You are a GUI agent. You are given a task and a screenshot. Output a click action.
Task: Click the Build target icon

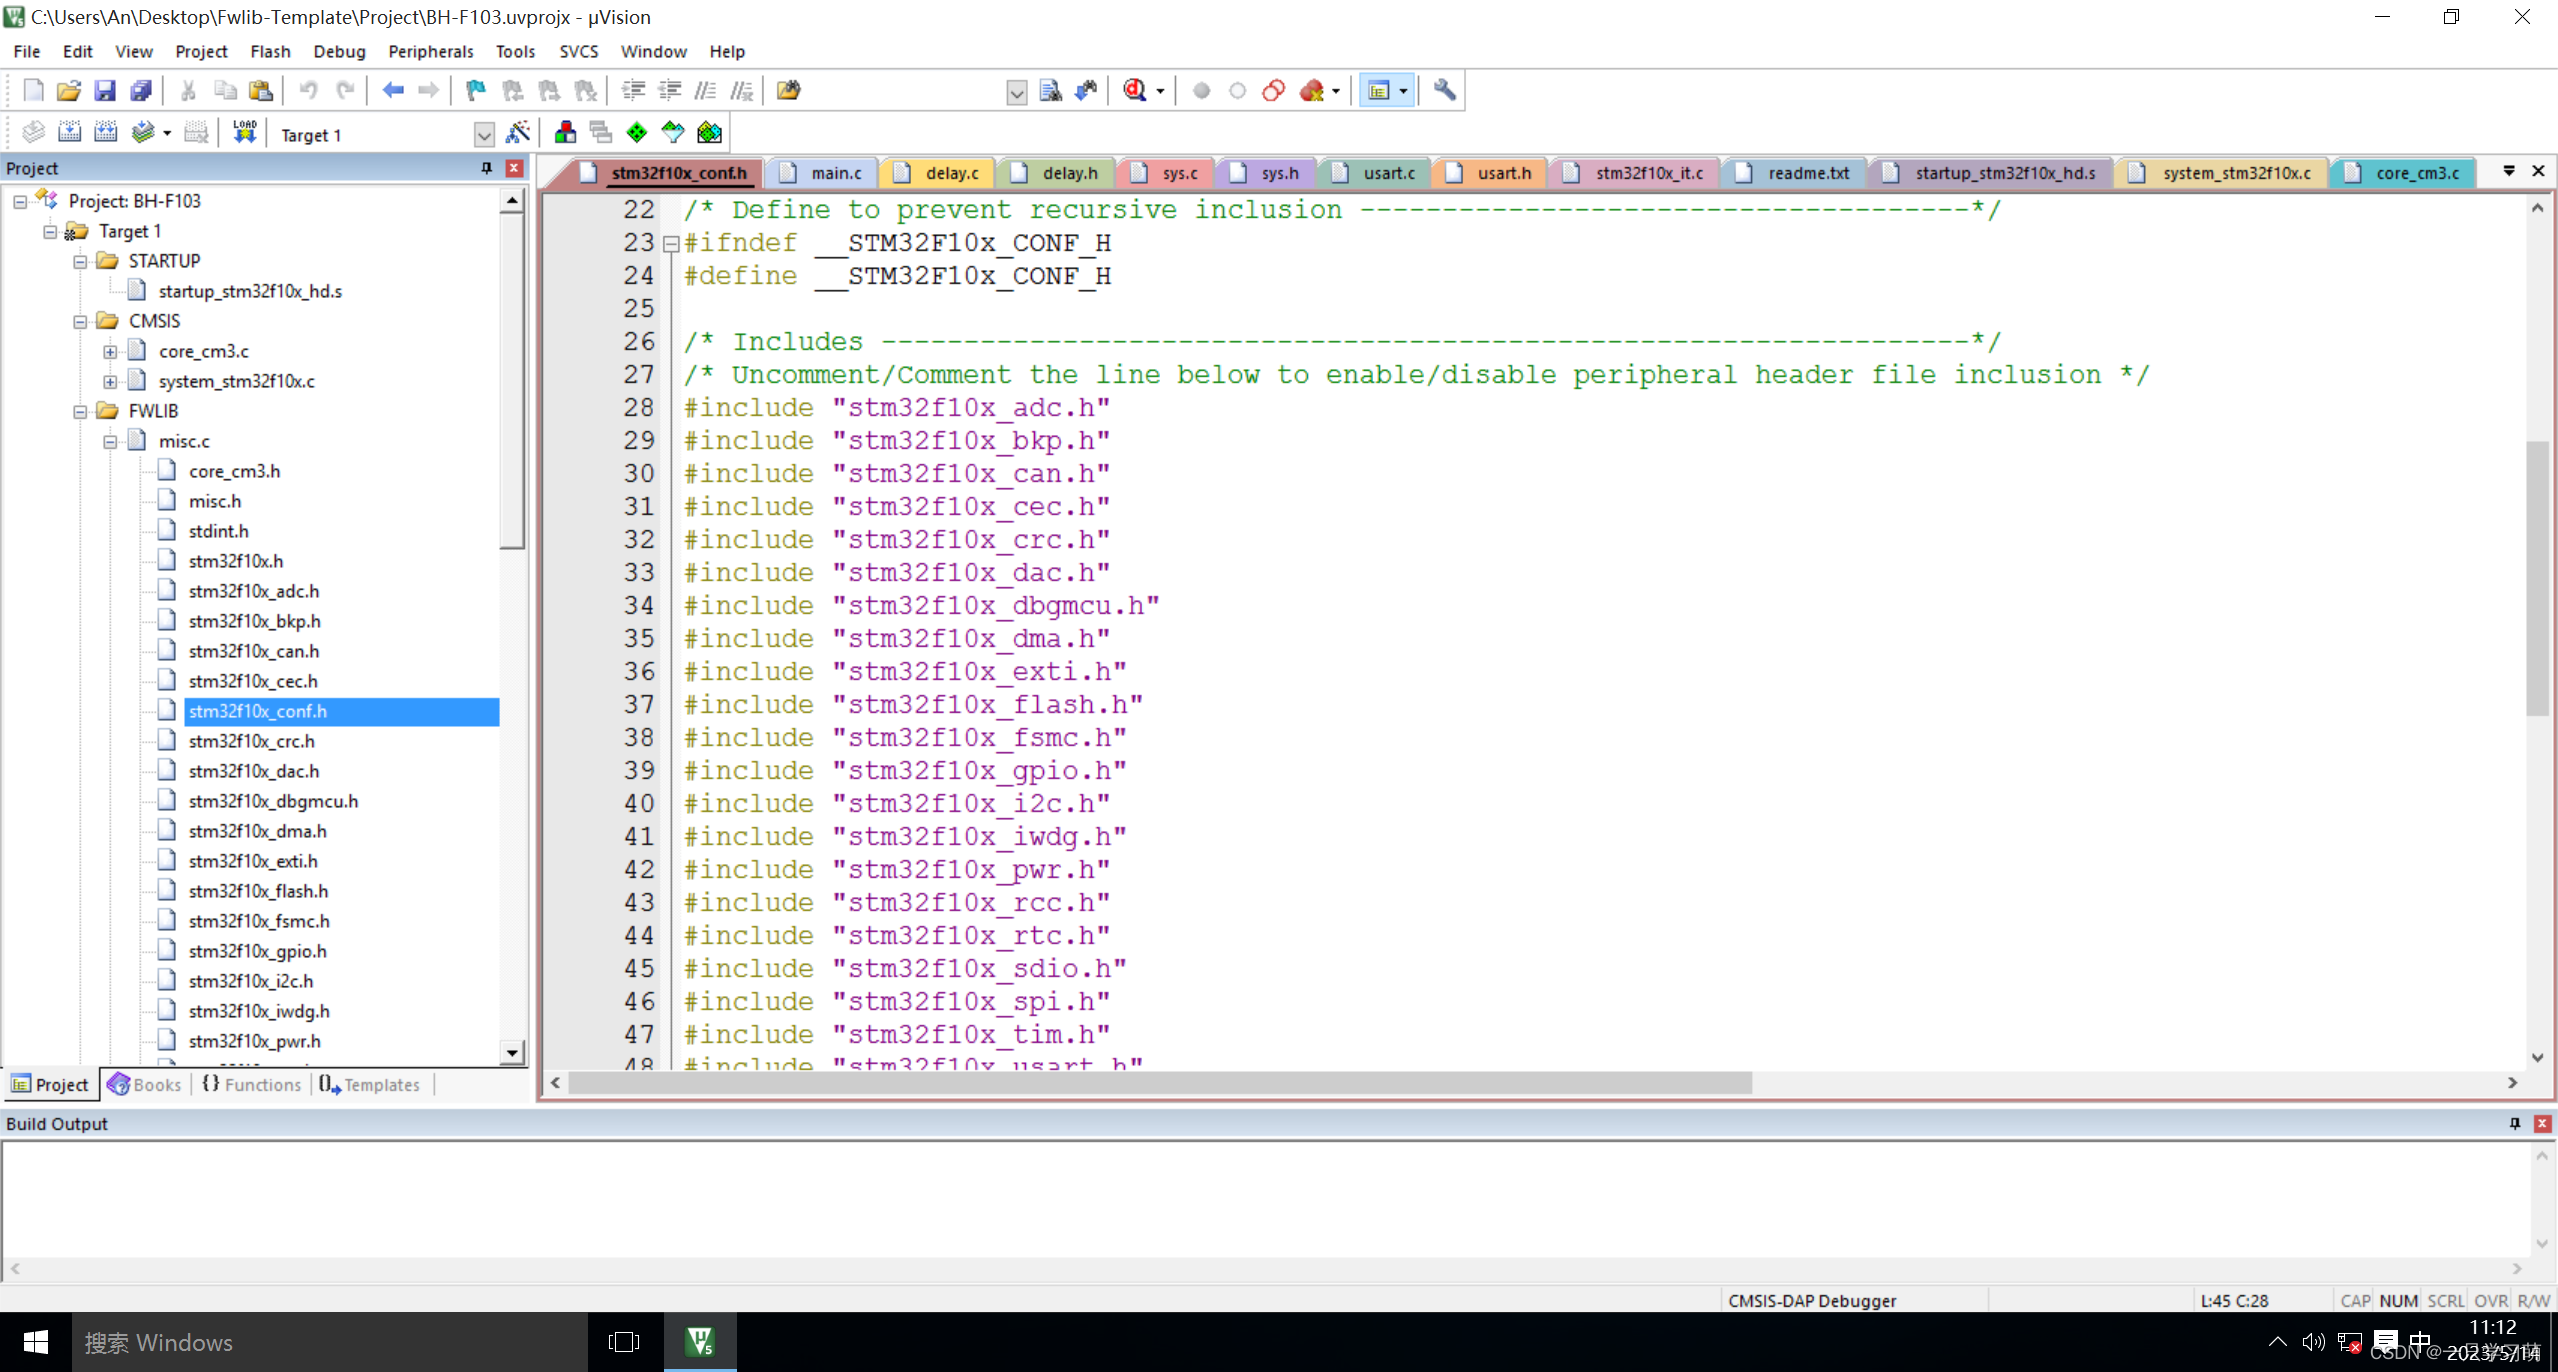click(x=69, y=133)
